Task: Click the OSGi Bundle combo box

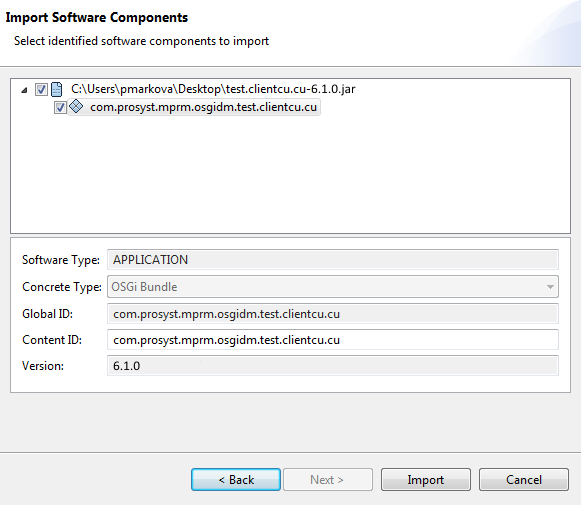Action: click(332, 287)
